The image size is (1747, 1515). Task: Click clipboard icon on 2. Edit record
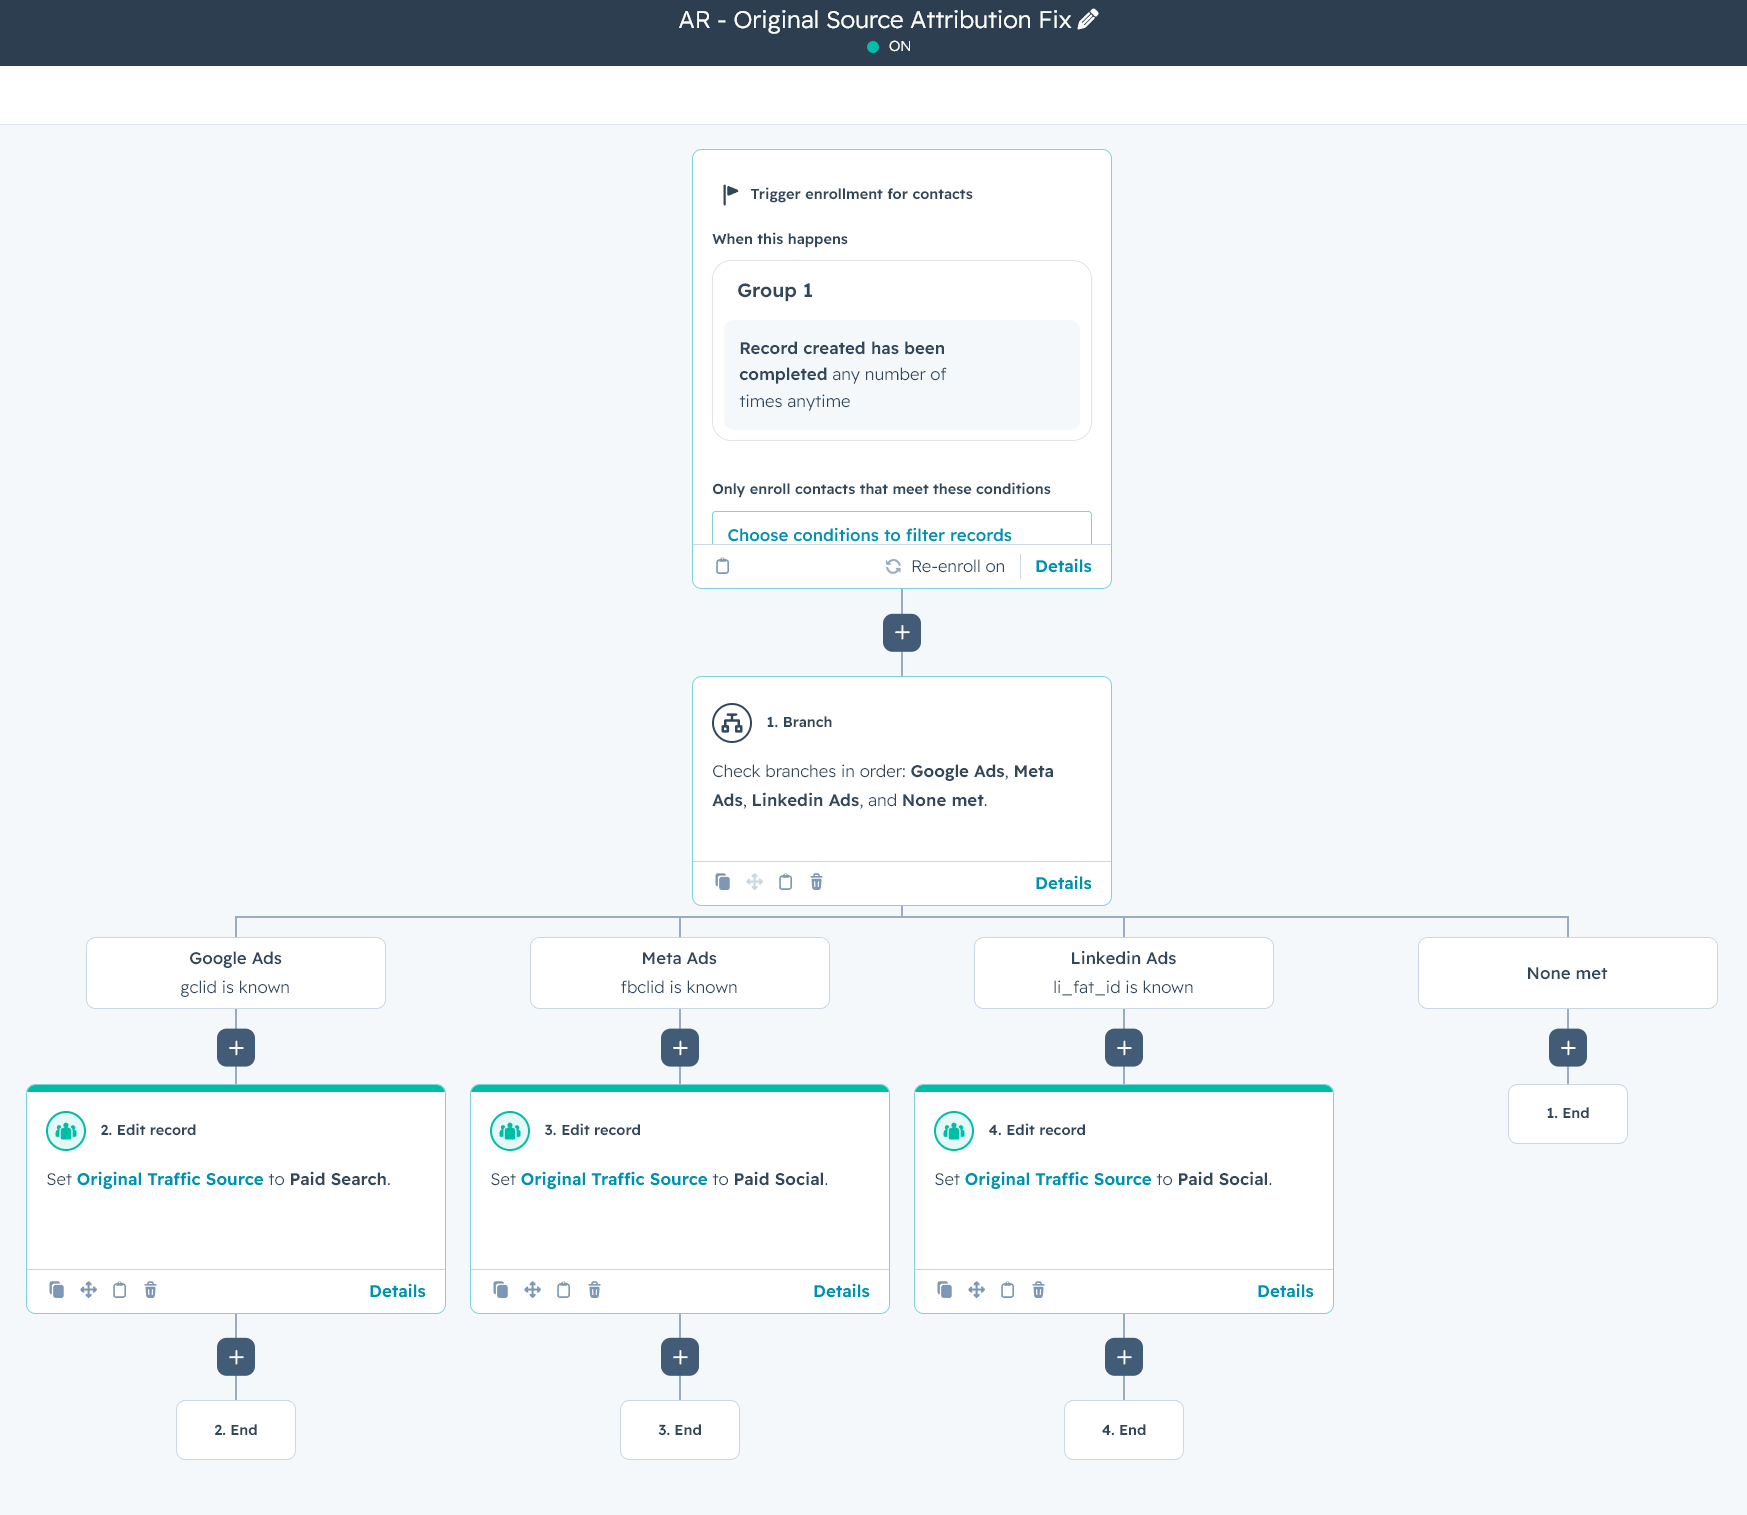pos(120,1290)
